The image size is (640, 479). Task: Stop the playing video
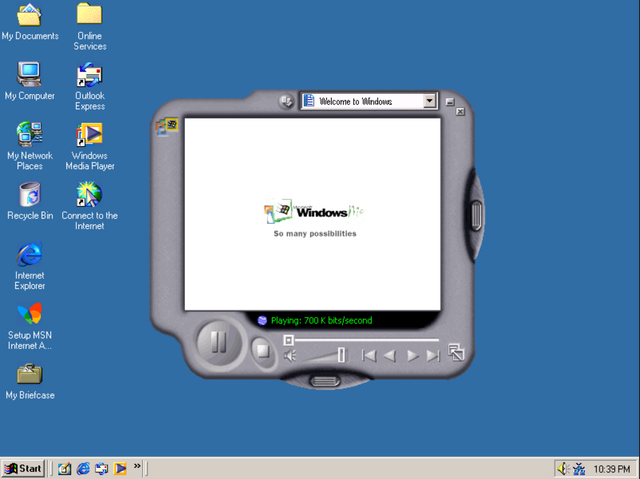click(262, 350)
